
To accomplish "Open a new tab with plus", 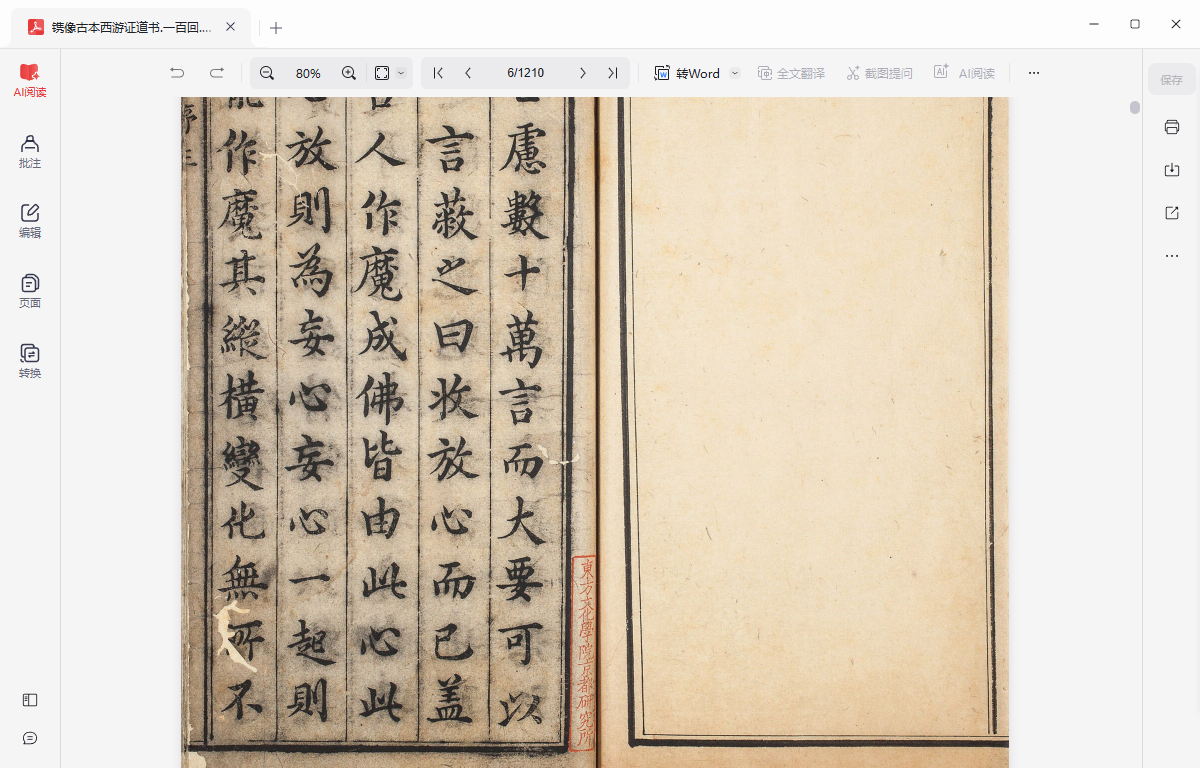I will 276,28.
